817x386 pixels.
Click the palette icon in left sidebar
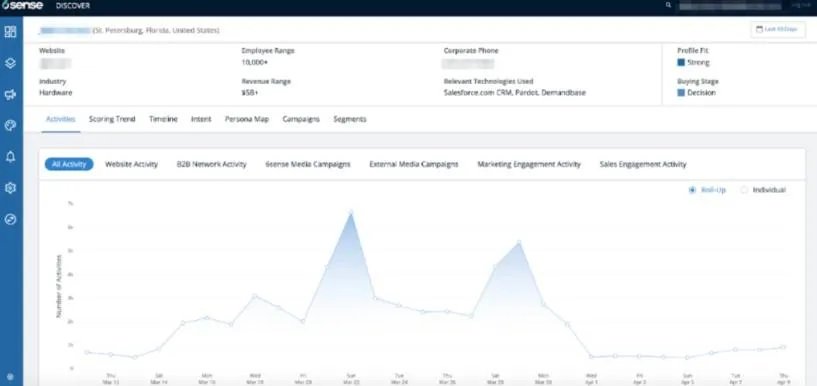coord(10,126)
